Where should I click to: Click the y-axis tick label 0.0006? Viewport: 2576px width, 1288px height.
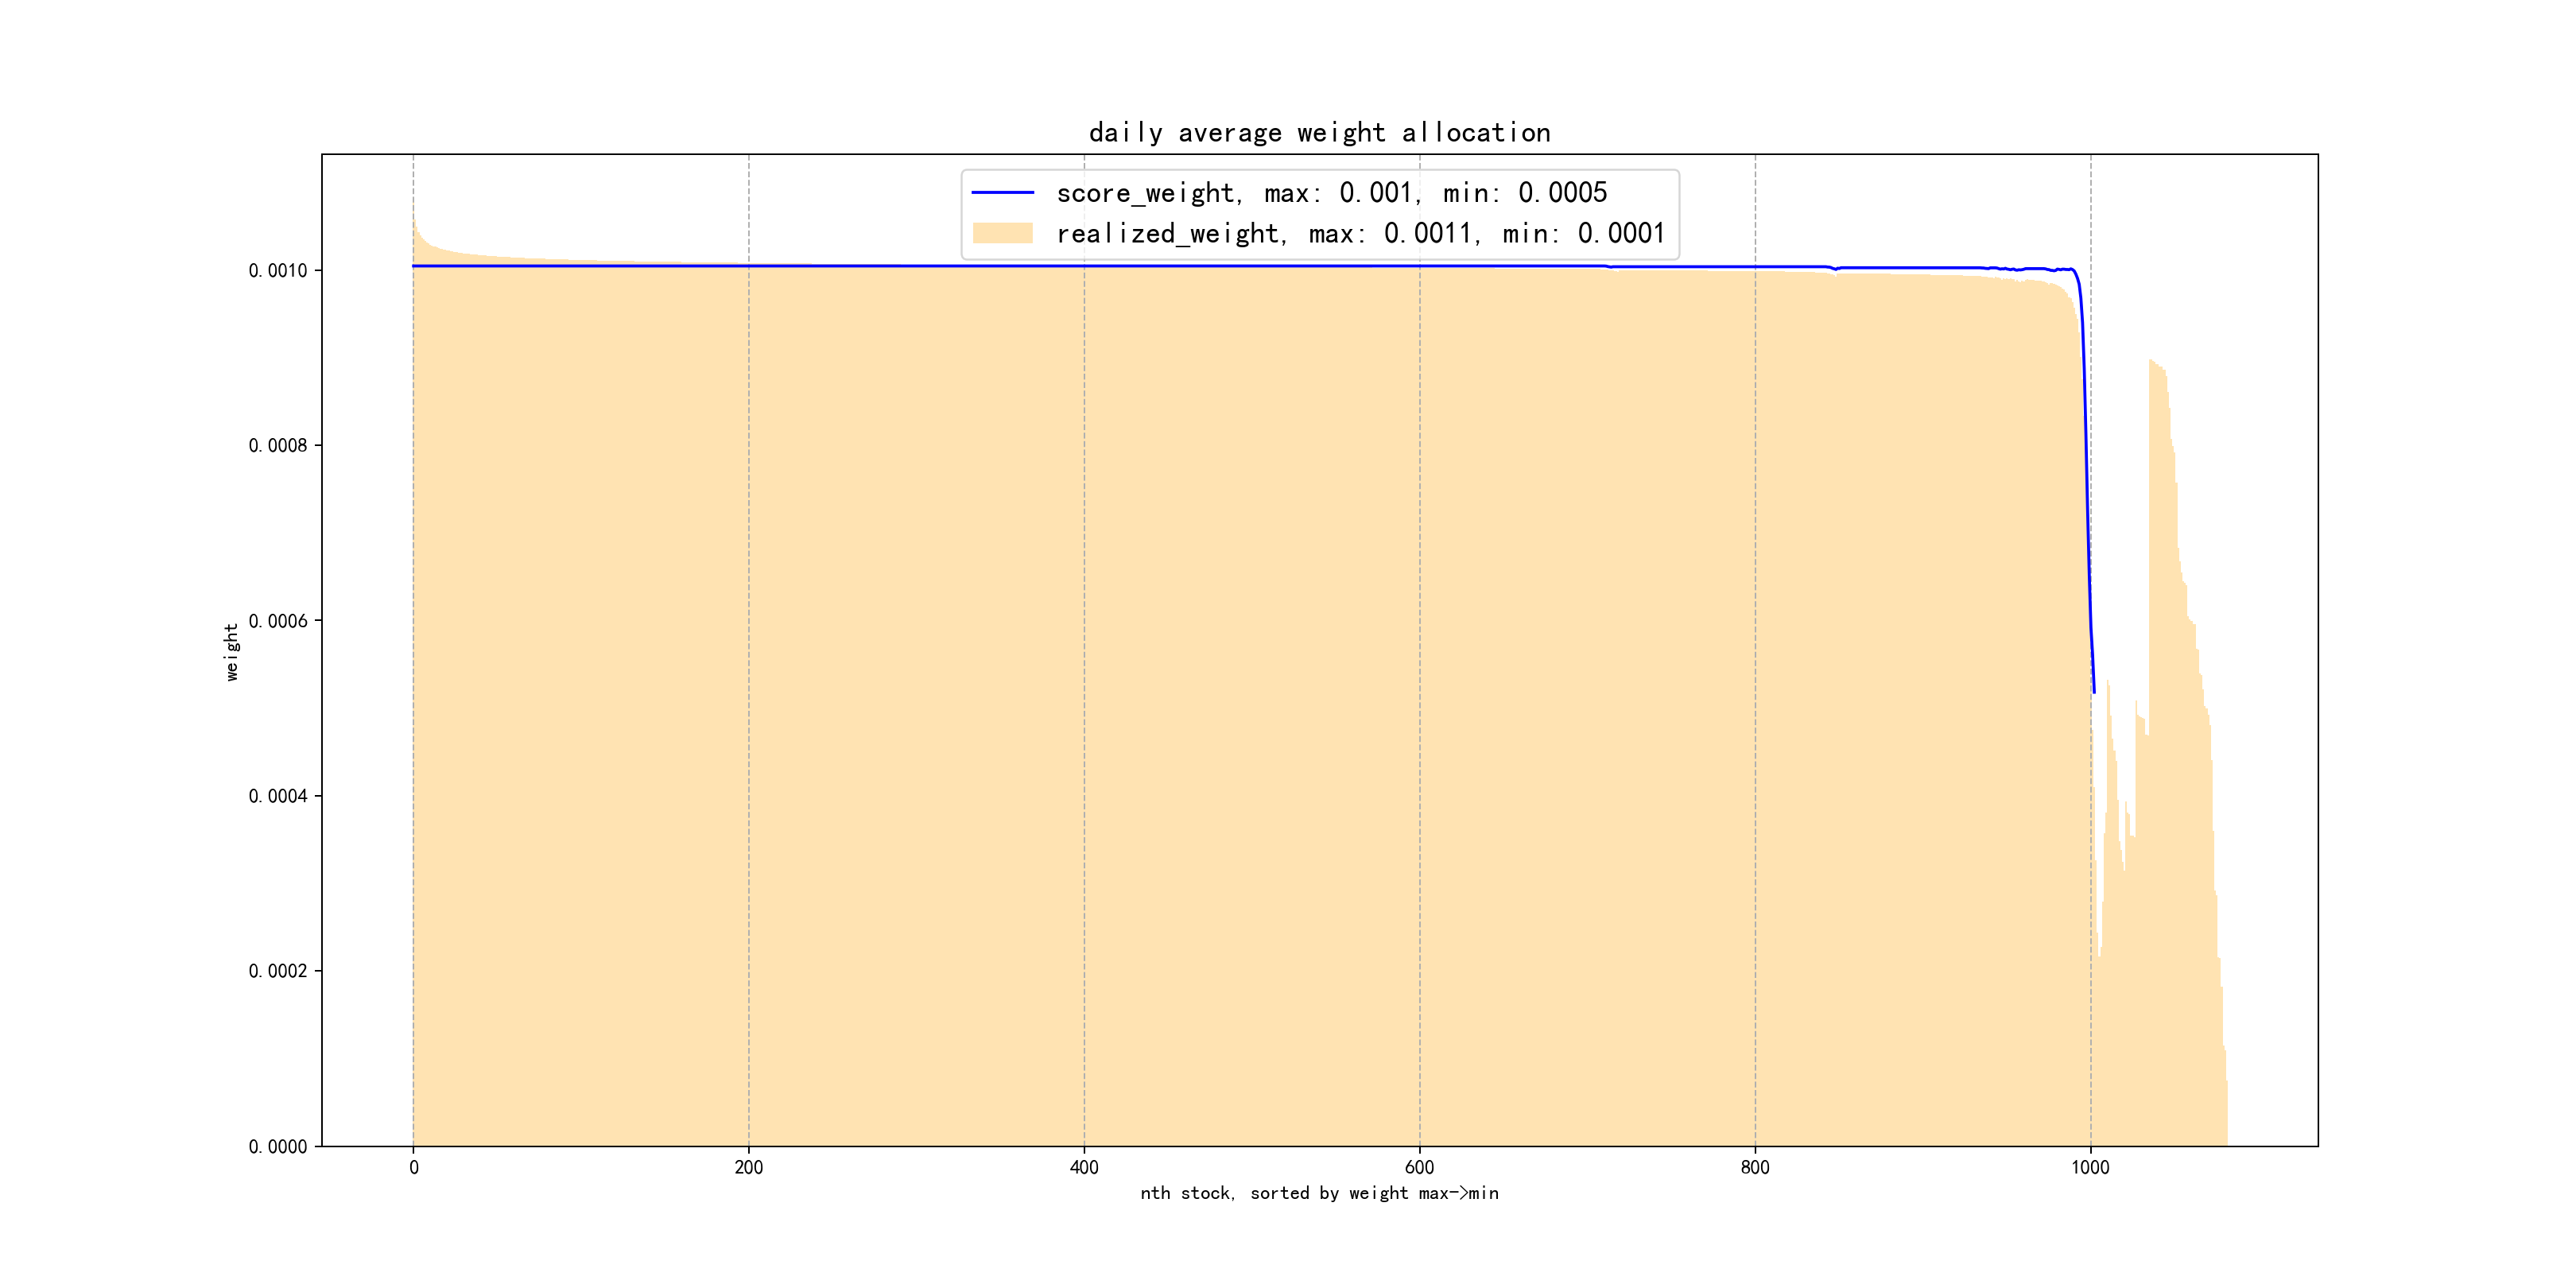[278, 621]
